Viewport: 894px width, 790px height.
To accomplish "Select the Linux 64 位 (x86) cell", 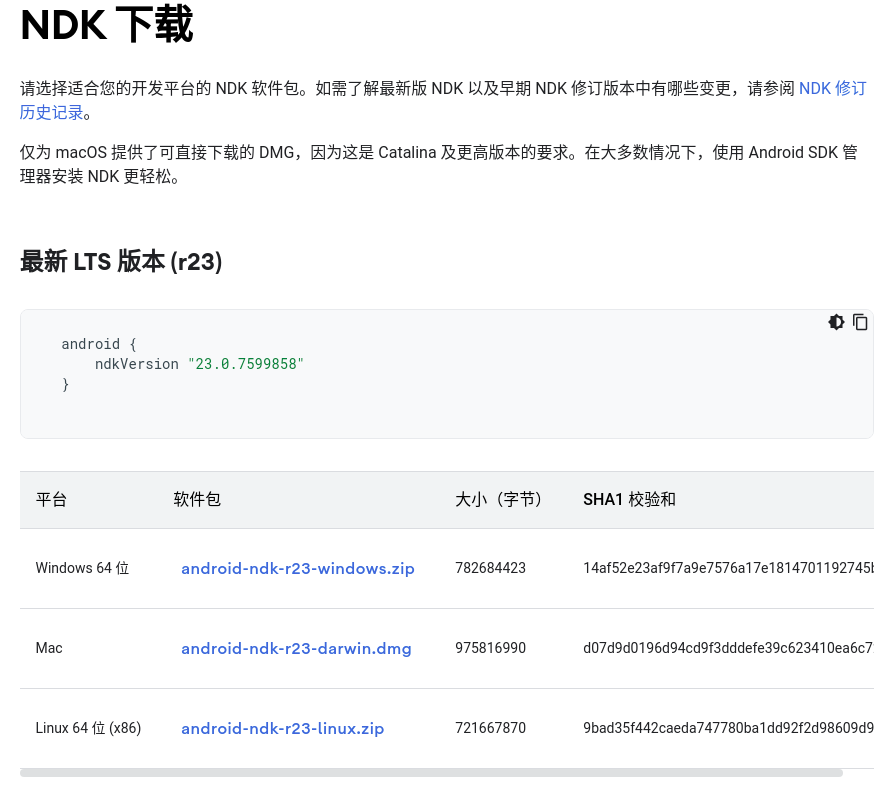I will pos(88,728).
